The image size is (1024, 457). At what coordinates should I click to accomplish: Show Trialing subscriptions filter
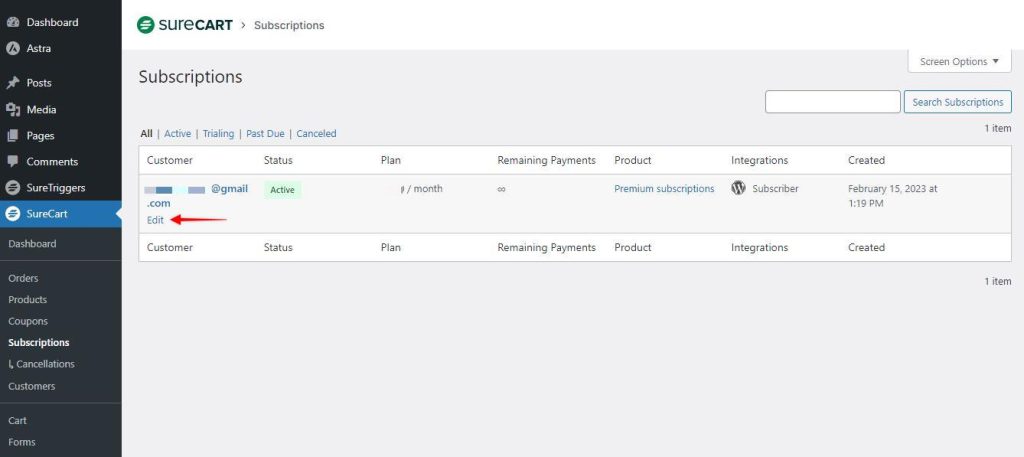click(218, 134)
